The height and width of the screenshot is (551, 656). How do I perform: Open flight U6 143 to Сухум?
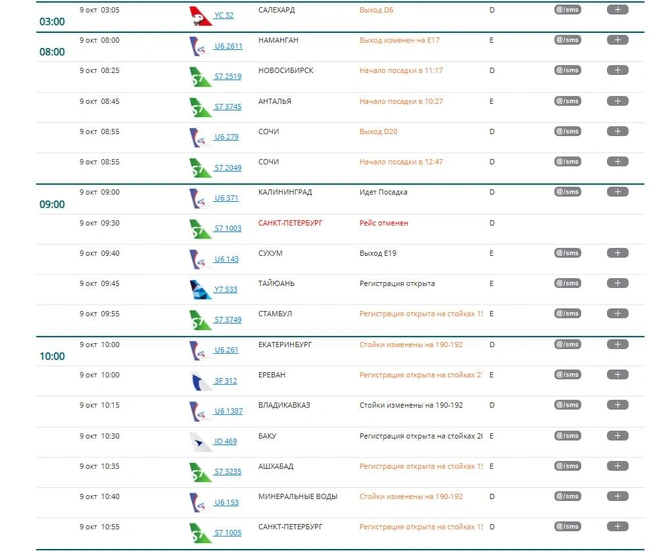[226, 259]
